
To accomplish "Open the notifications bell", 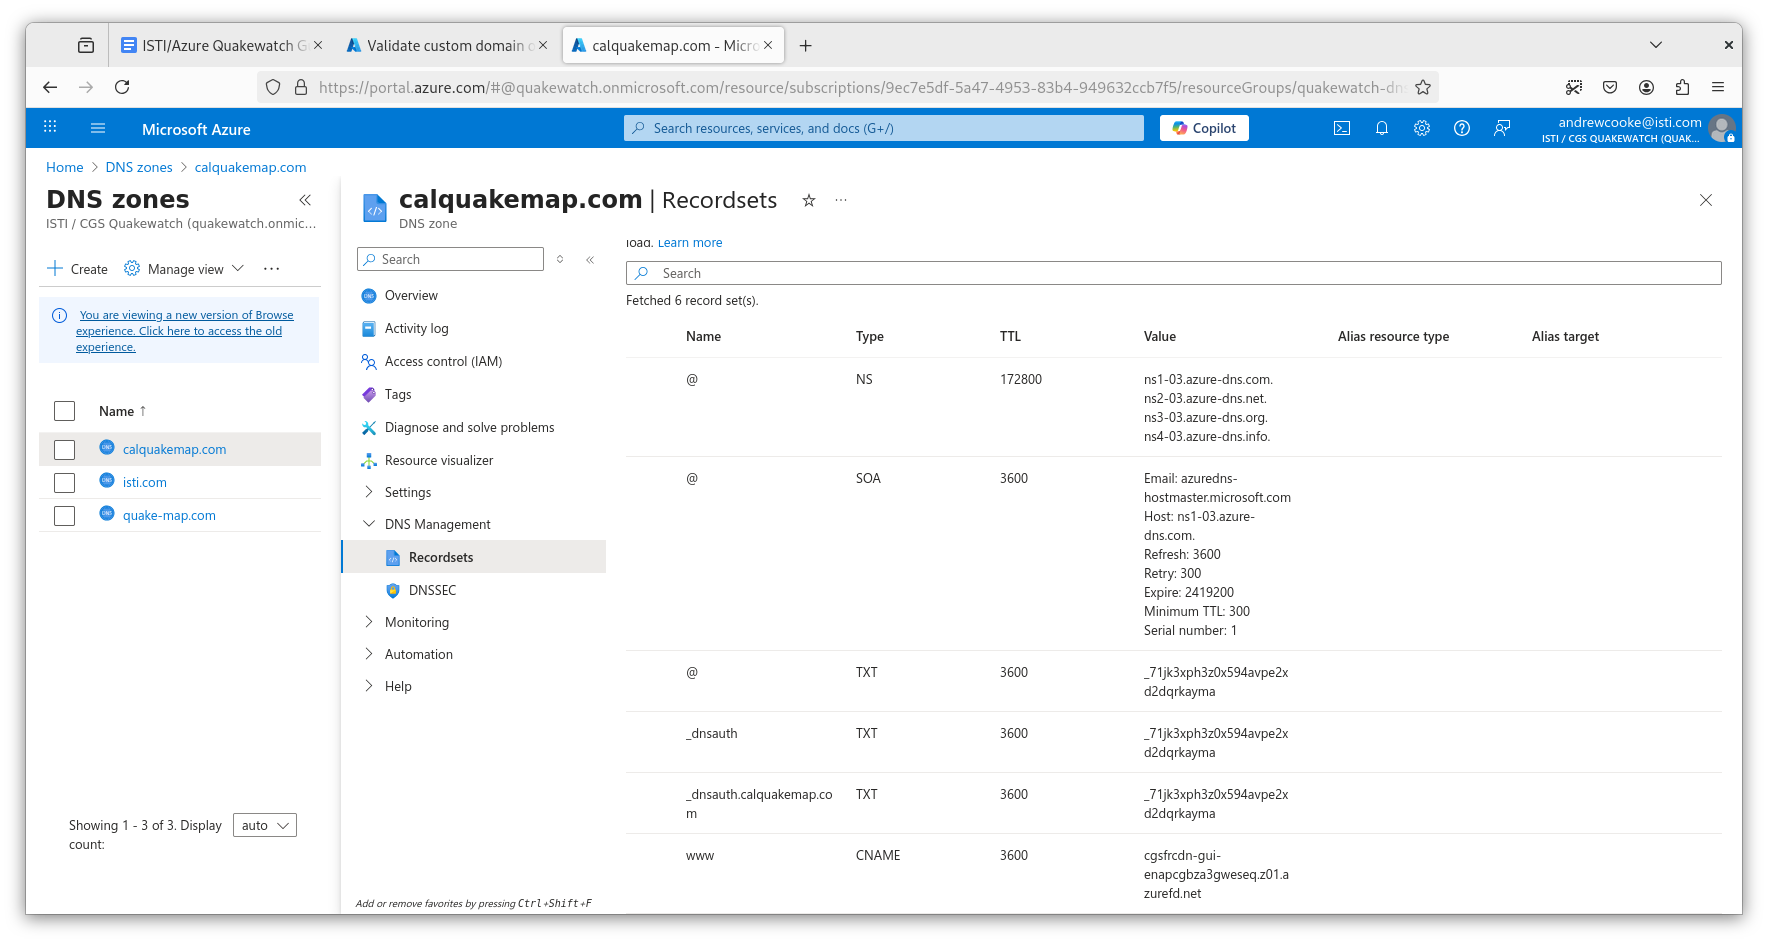I will [1382, 128].
